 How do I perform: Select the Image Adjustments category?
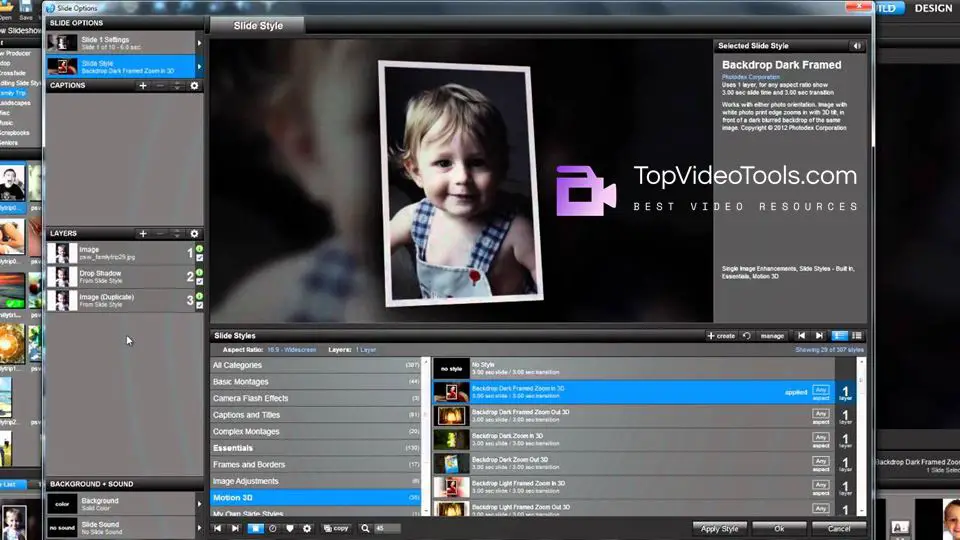(x=315, y=481)
